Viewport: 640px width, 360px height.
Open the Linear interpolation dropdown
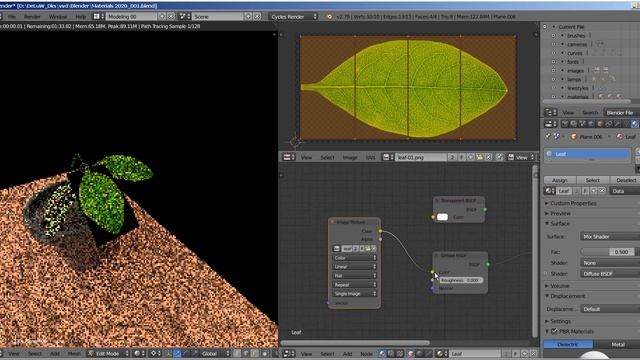point(354,267)
